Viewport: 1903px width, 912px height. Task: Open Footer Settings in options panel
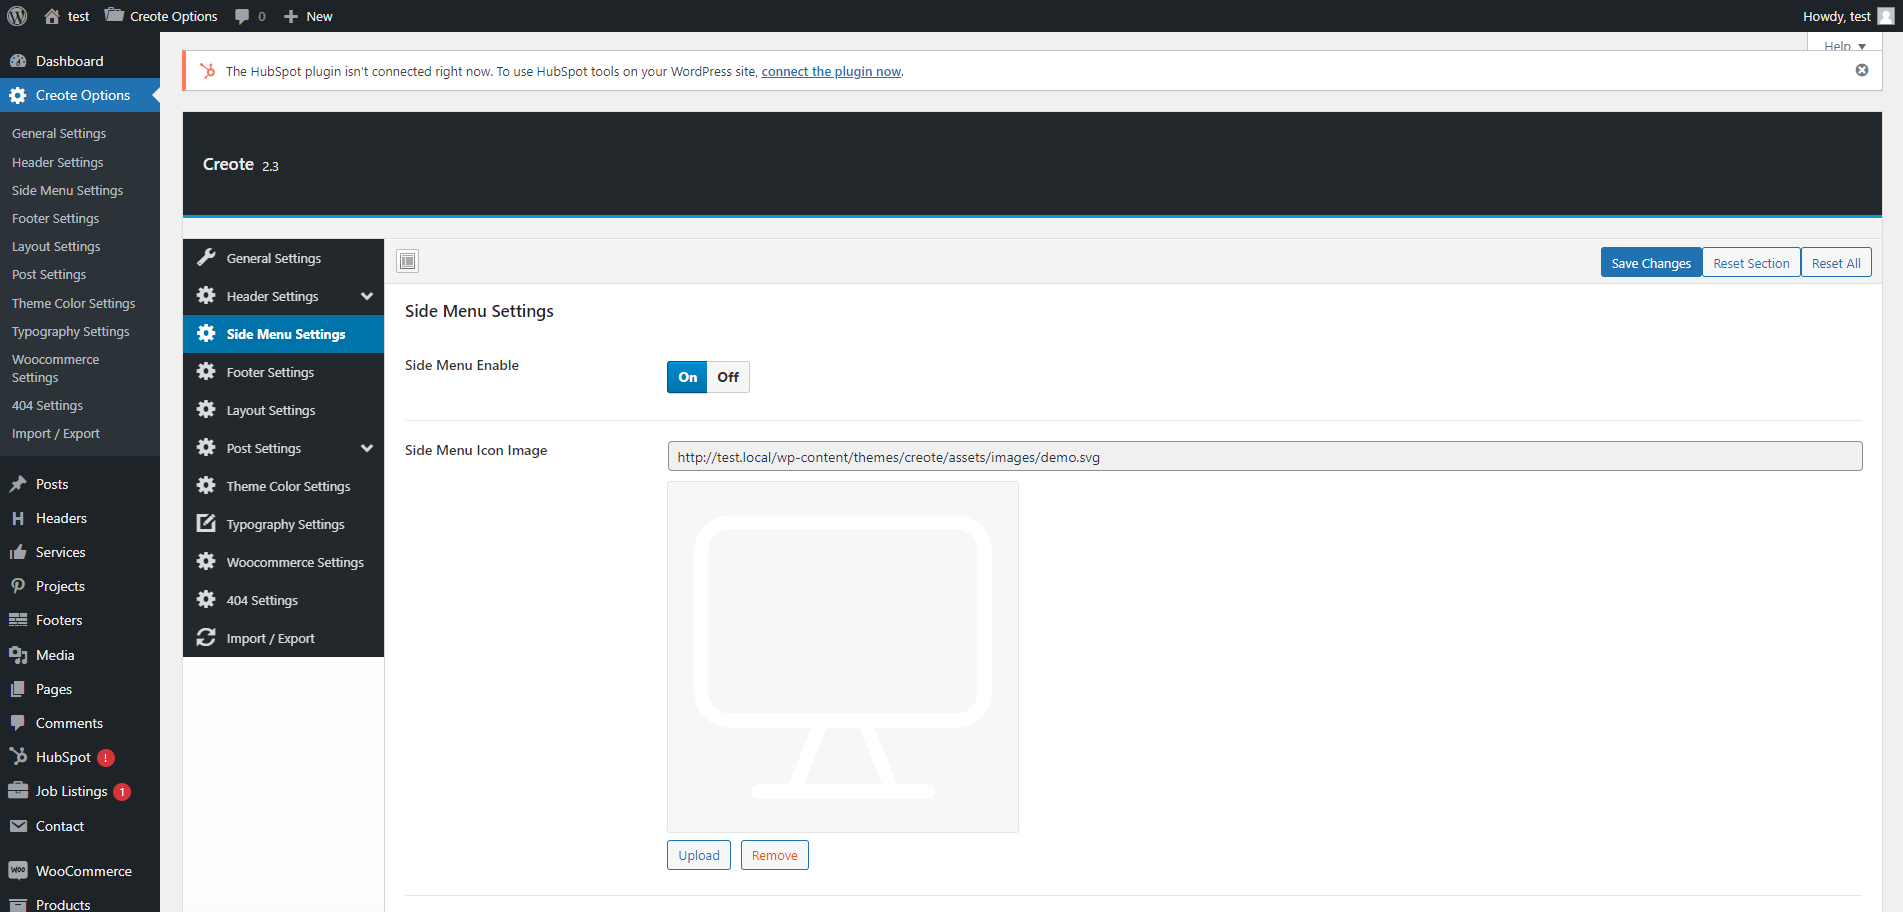coord(270,372)
